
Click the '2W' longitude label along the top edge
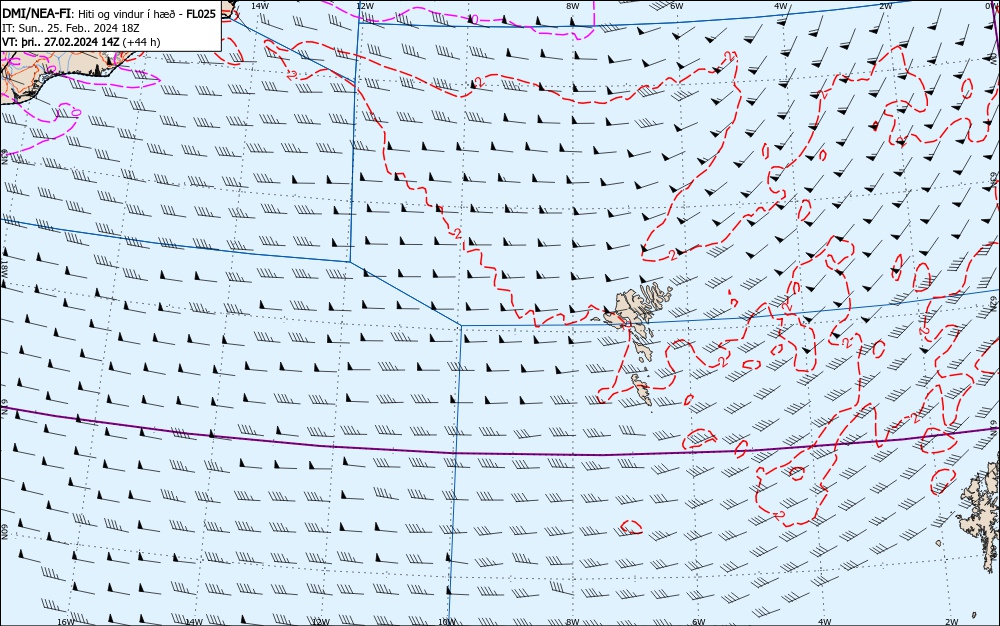[885, 5]
